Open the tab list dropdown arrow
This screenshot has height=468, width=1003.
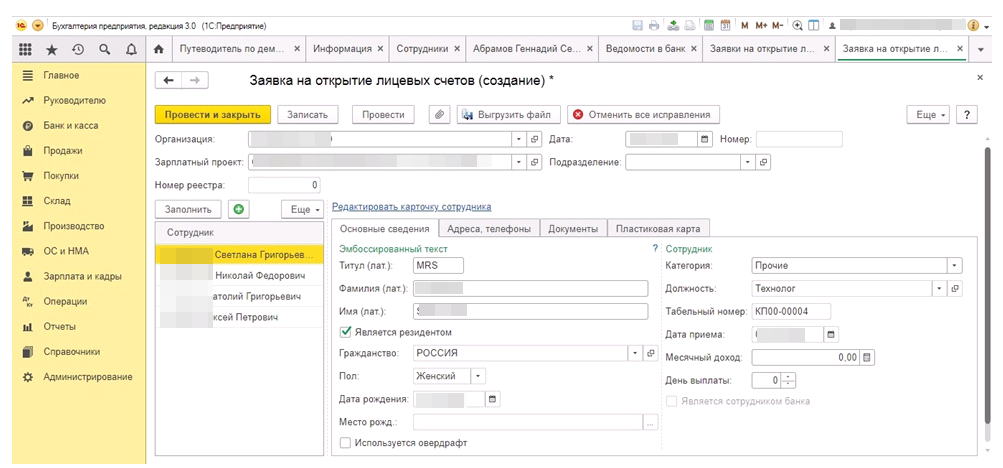981,49
